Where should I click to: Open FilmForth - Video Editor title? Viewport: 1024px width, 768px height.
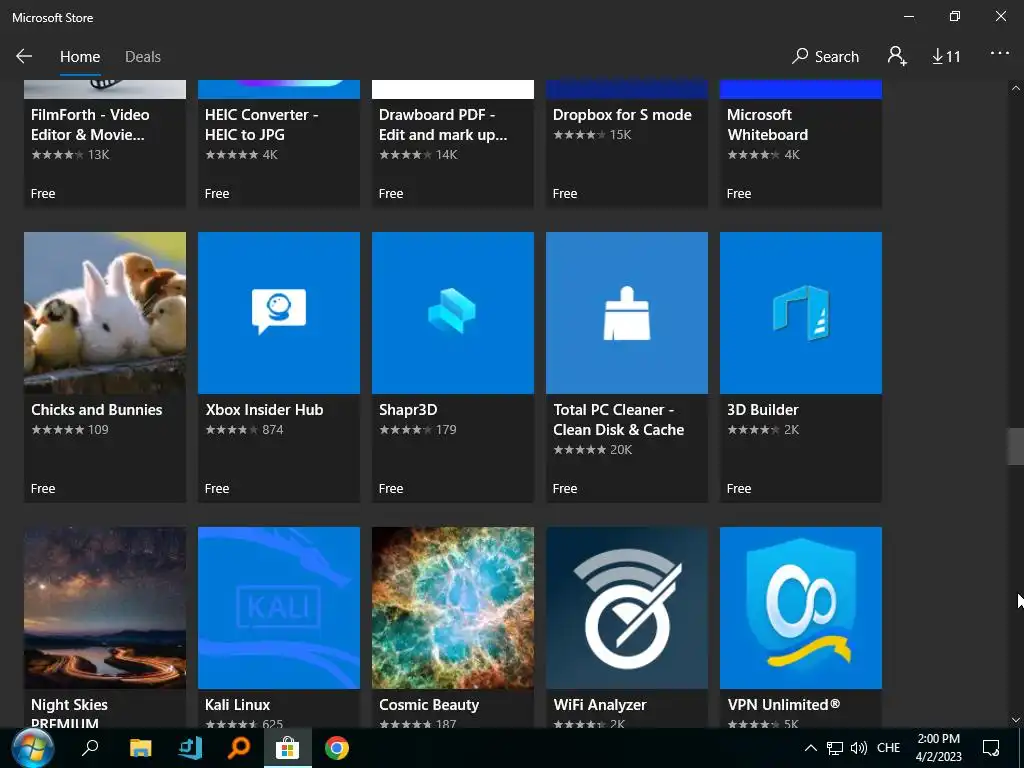click(x=90, y=125)
